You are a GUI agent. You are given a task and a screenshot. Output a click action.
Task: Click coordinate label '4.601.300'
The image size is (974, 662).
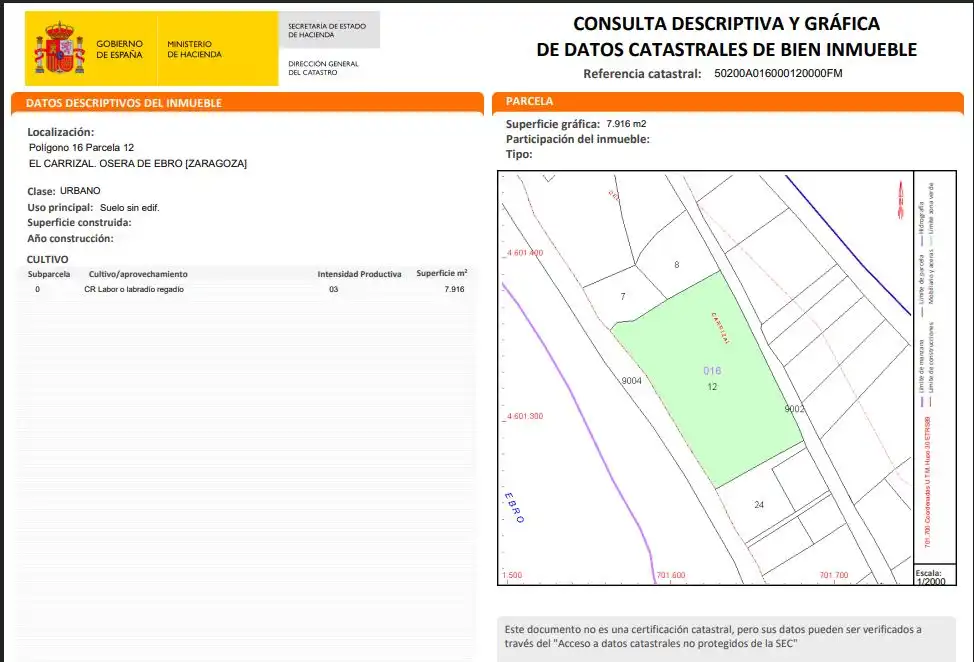[525, 416]
